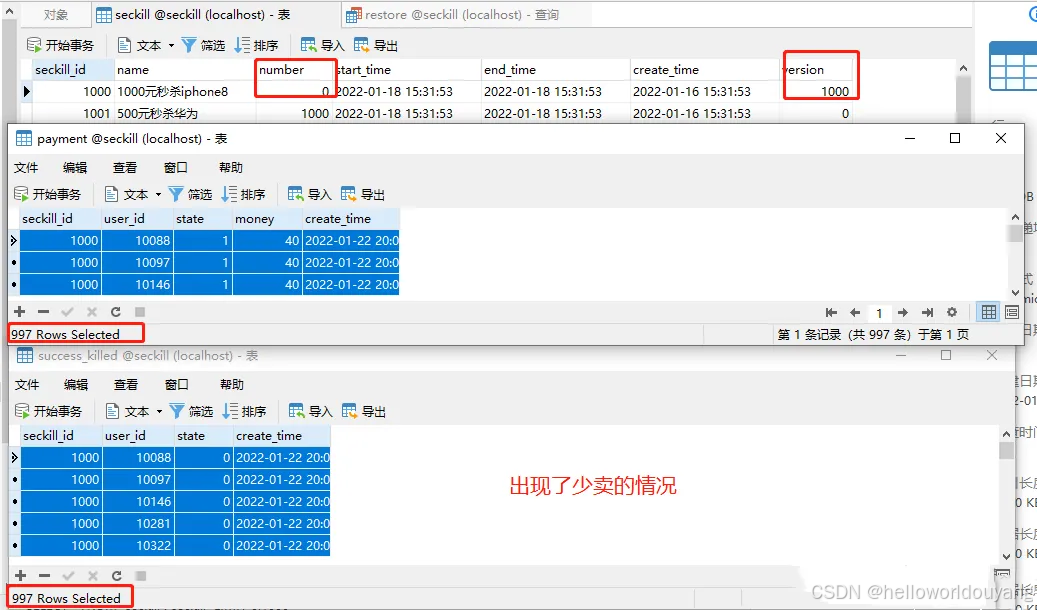Open 文本 dropdown arrow in payment window
Screen dimensions: 1037x610
[158, 194]
